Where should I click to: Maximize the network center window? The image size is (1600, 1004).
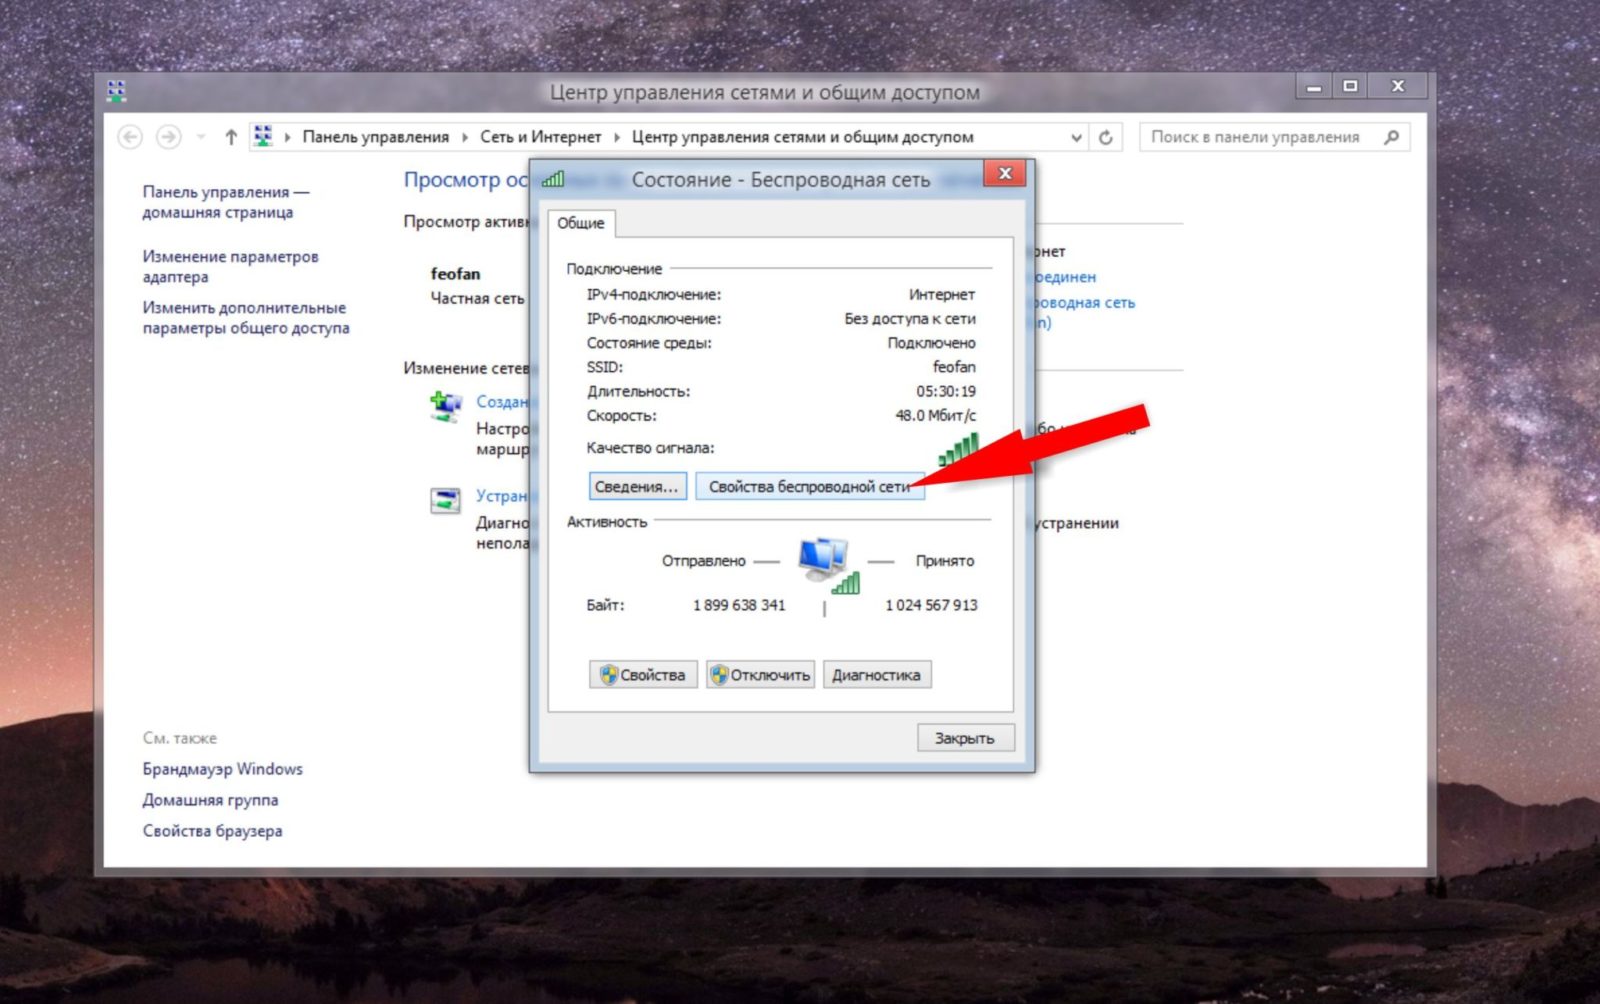point(1350,87)
